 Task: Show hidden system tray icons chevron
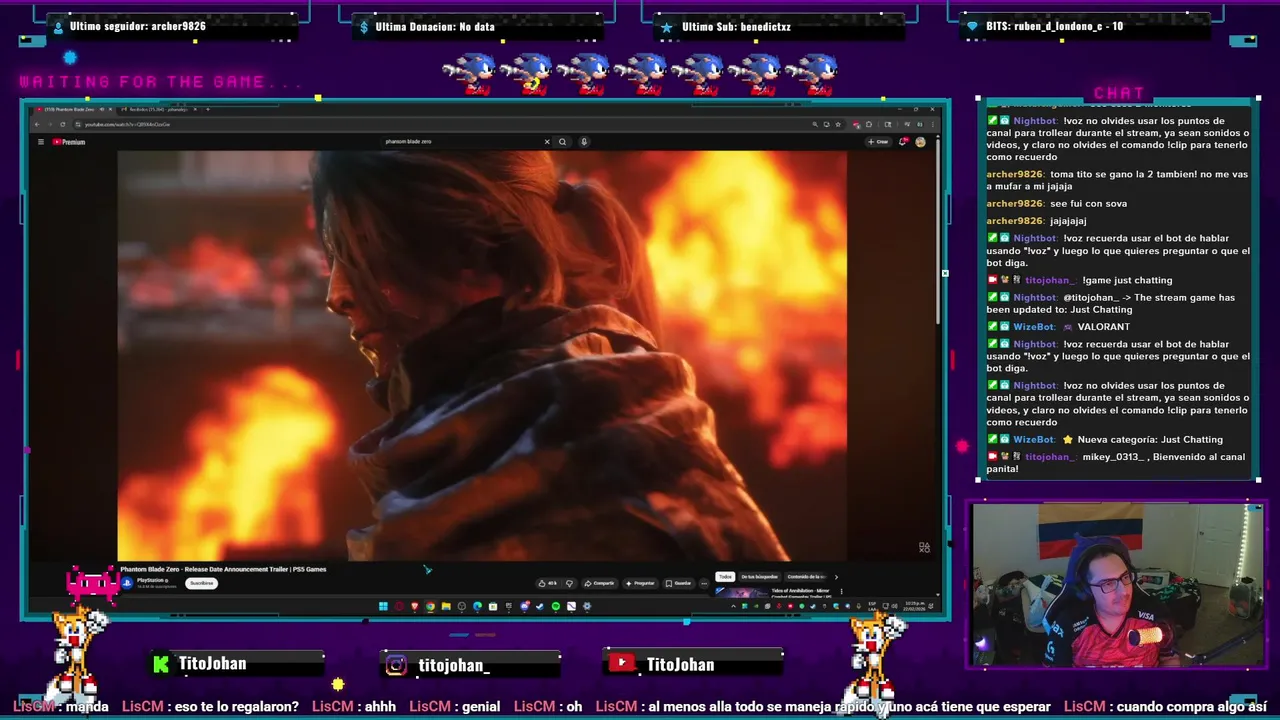click(733, 606)
